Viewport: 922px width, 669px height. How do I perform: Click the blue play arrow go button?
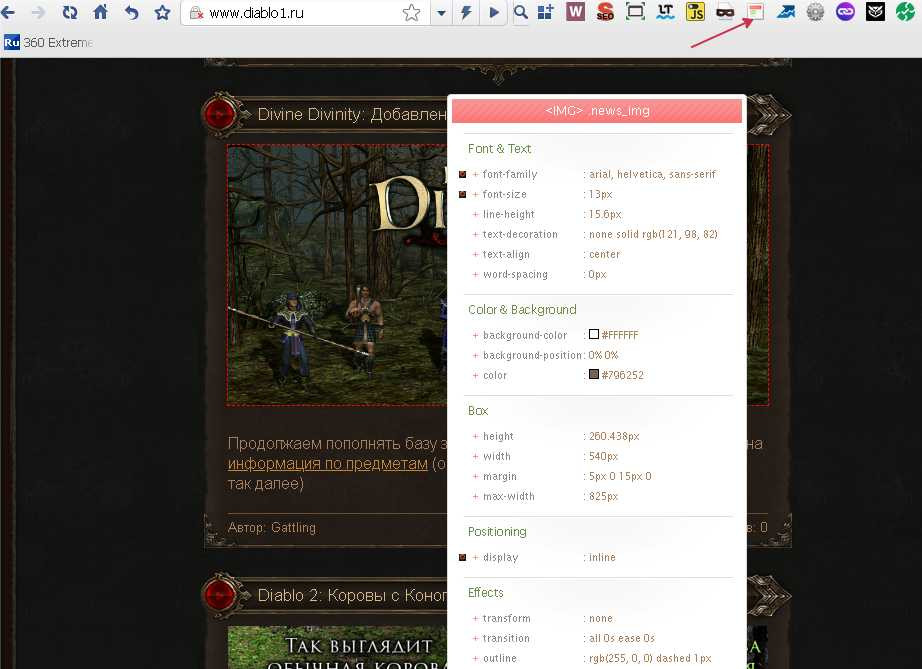pos(494,12)
